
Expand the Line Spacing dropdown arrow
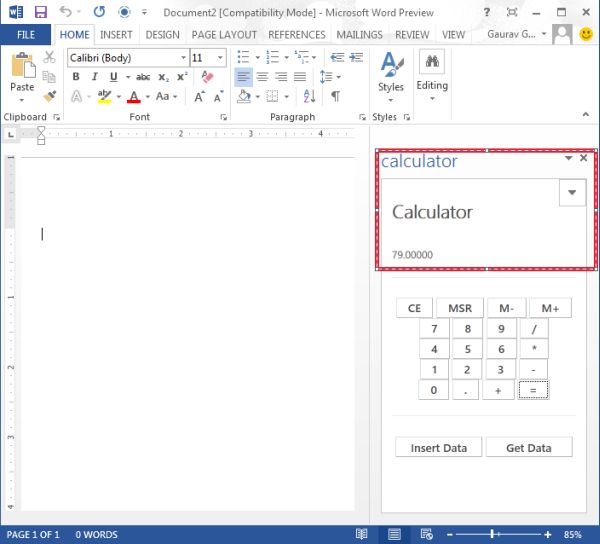(339, 77)
